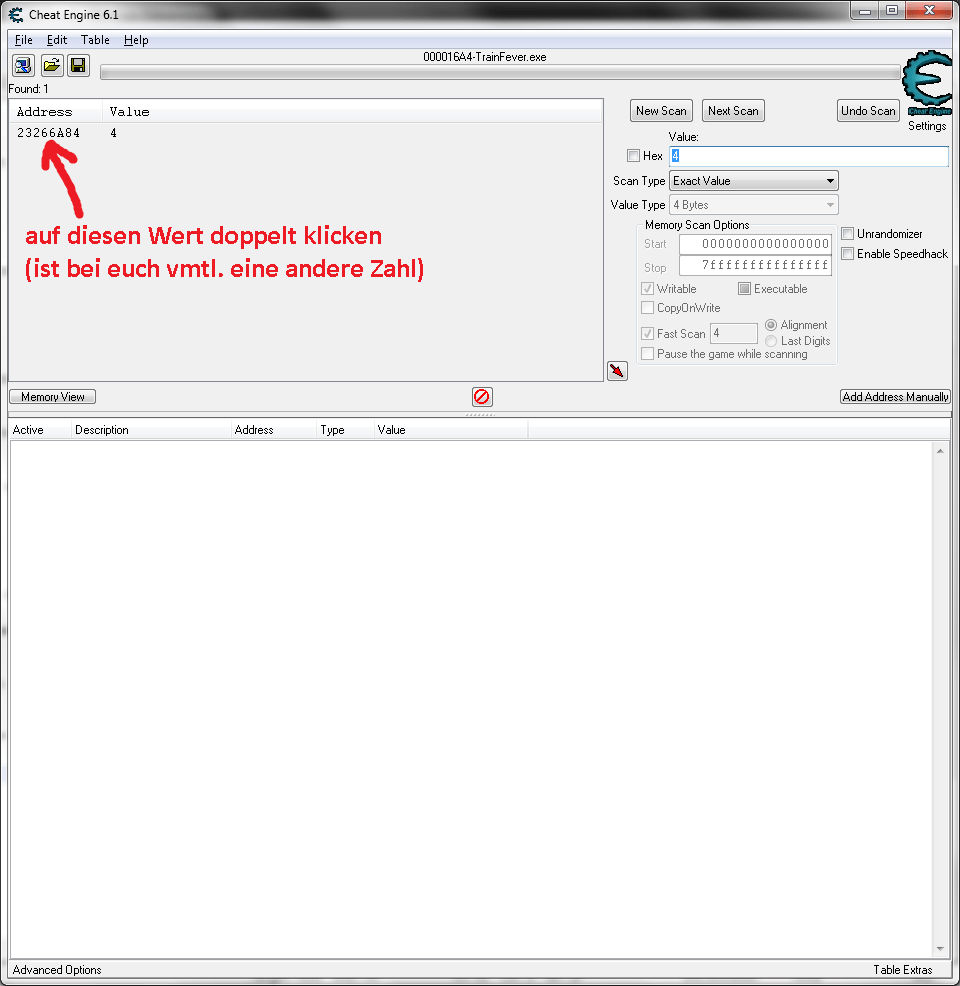
Task: Open the Edit menu
Action: coord(57,40)
